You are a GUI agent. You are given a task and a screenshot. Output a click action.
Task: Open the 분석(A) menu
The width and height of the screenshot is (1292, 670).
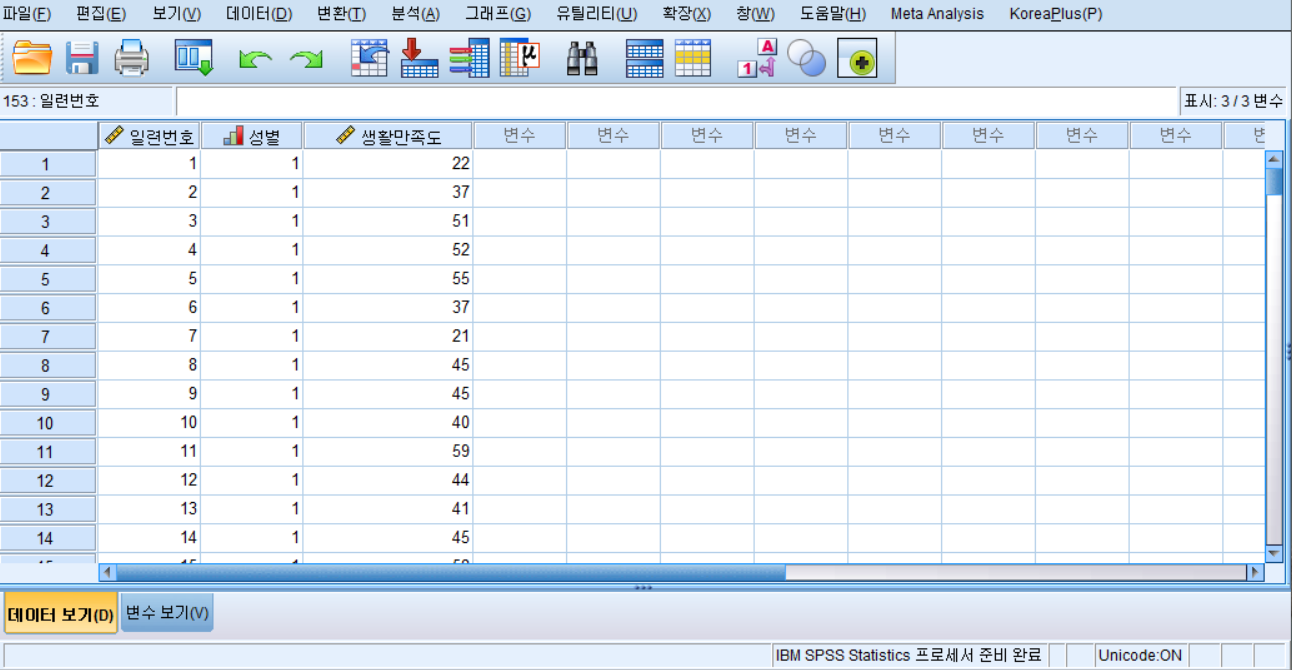(415, 14)
